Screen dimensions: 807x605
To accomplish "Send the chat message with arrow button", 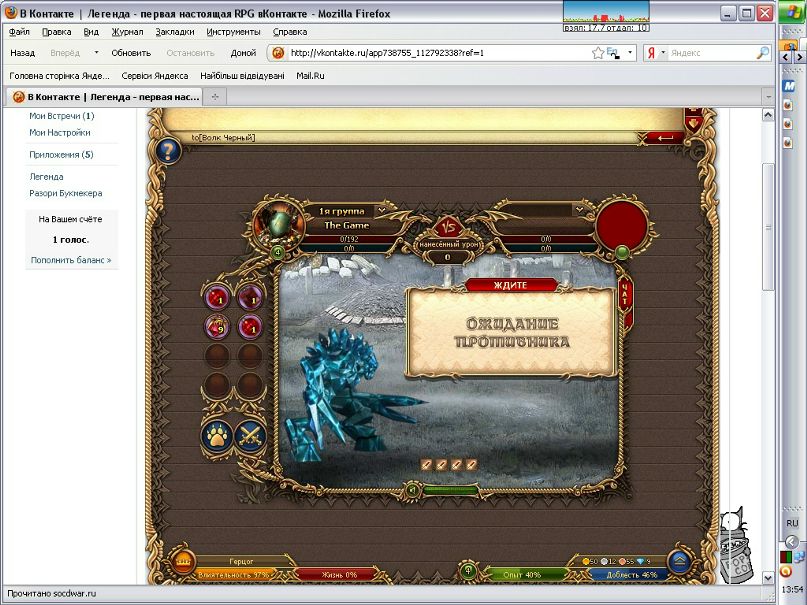I will (665, 137).
